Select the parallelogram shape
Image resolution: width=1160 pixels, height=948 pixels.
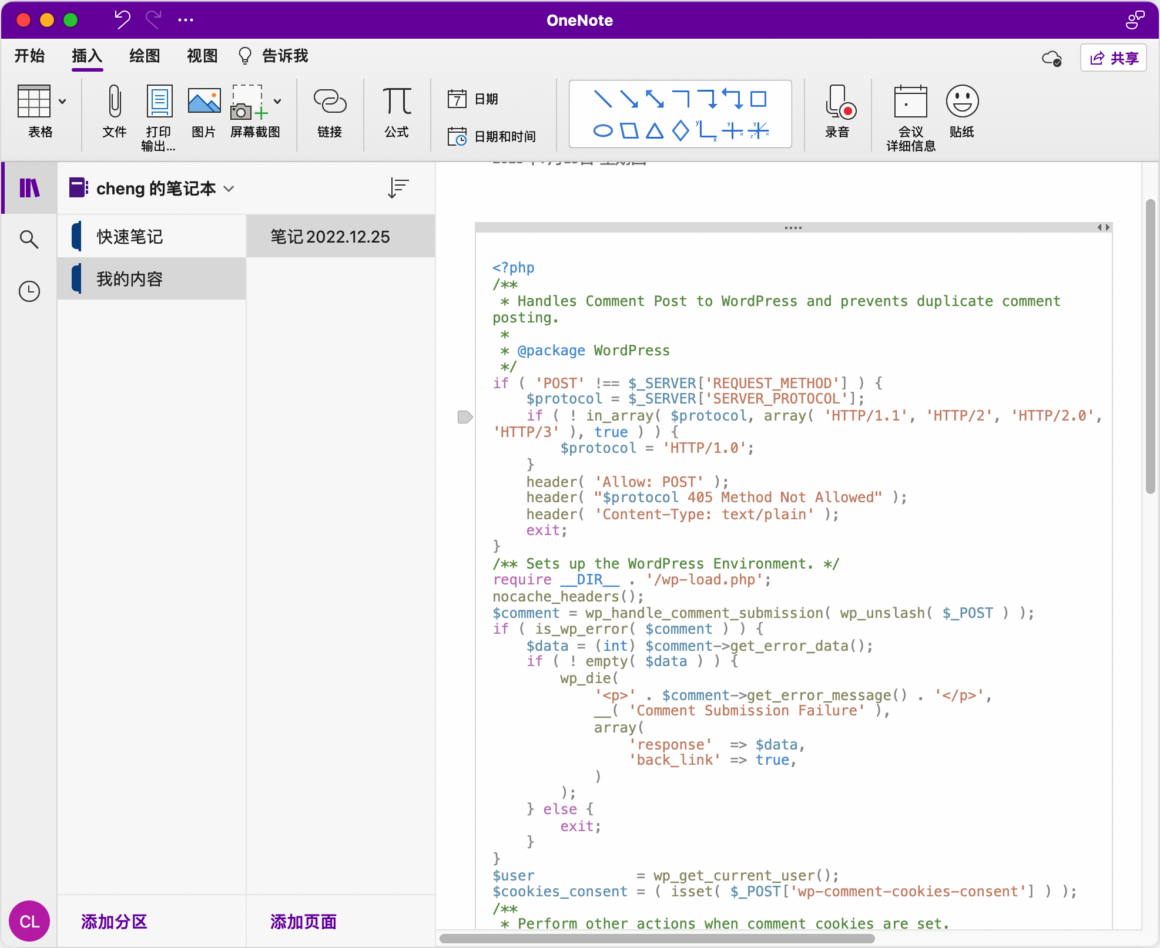coord(629,131)
